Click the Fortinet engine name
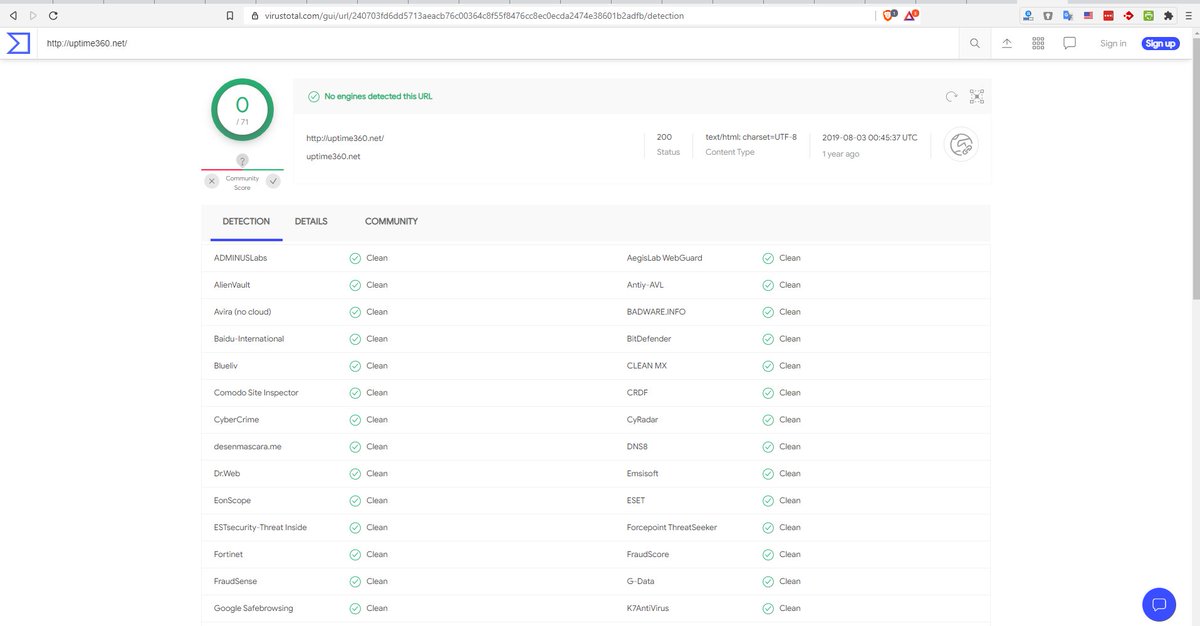 228,555
